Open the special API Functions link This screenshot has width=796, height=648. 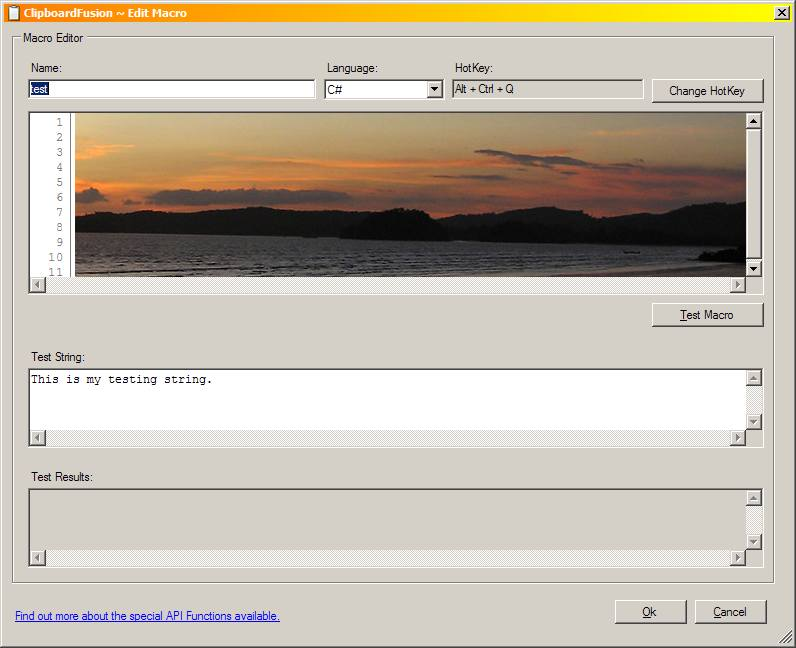pos(147,616)
